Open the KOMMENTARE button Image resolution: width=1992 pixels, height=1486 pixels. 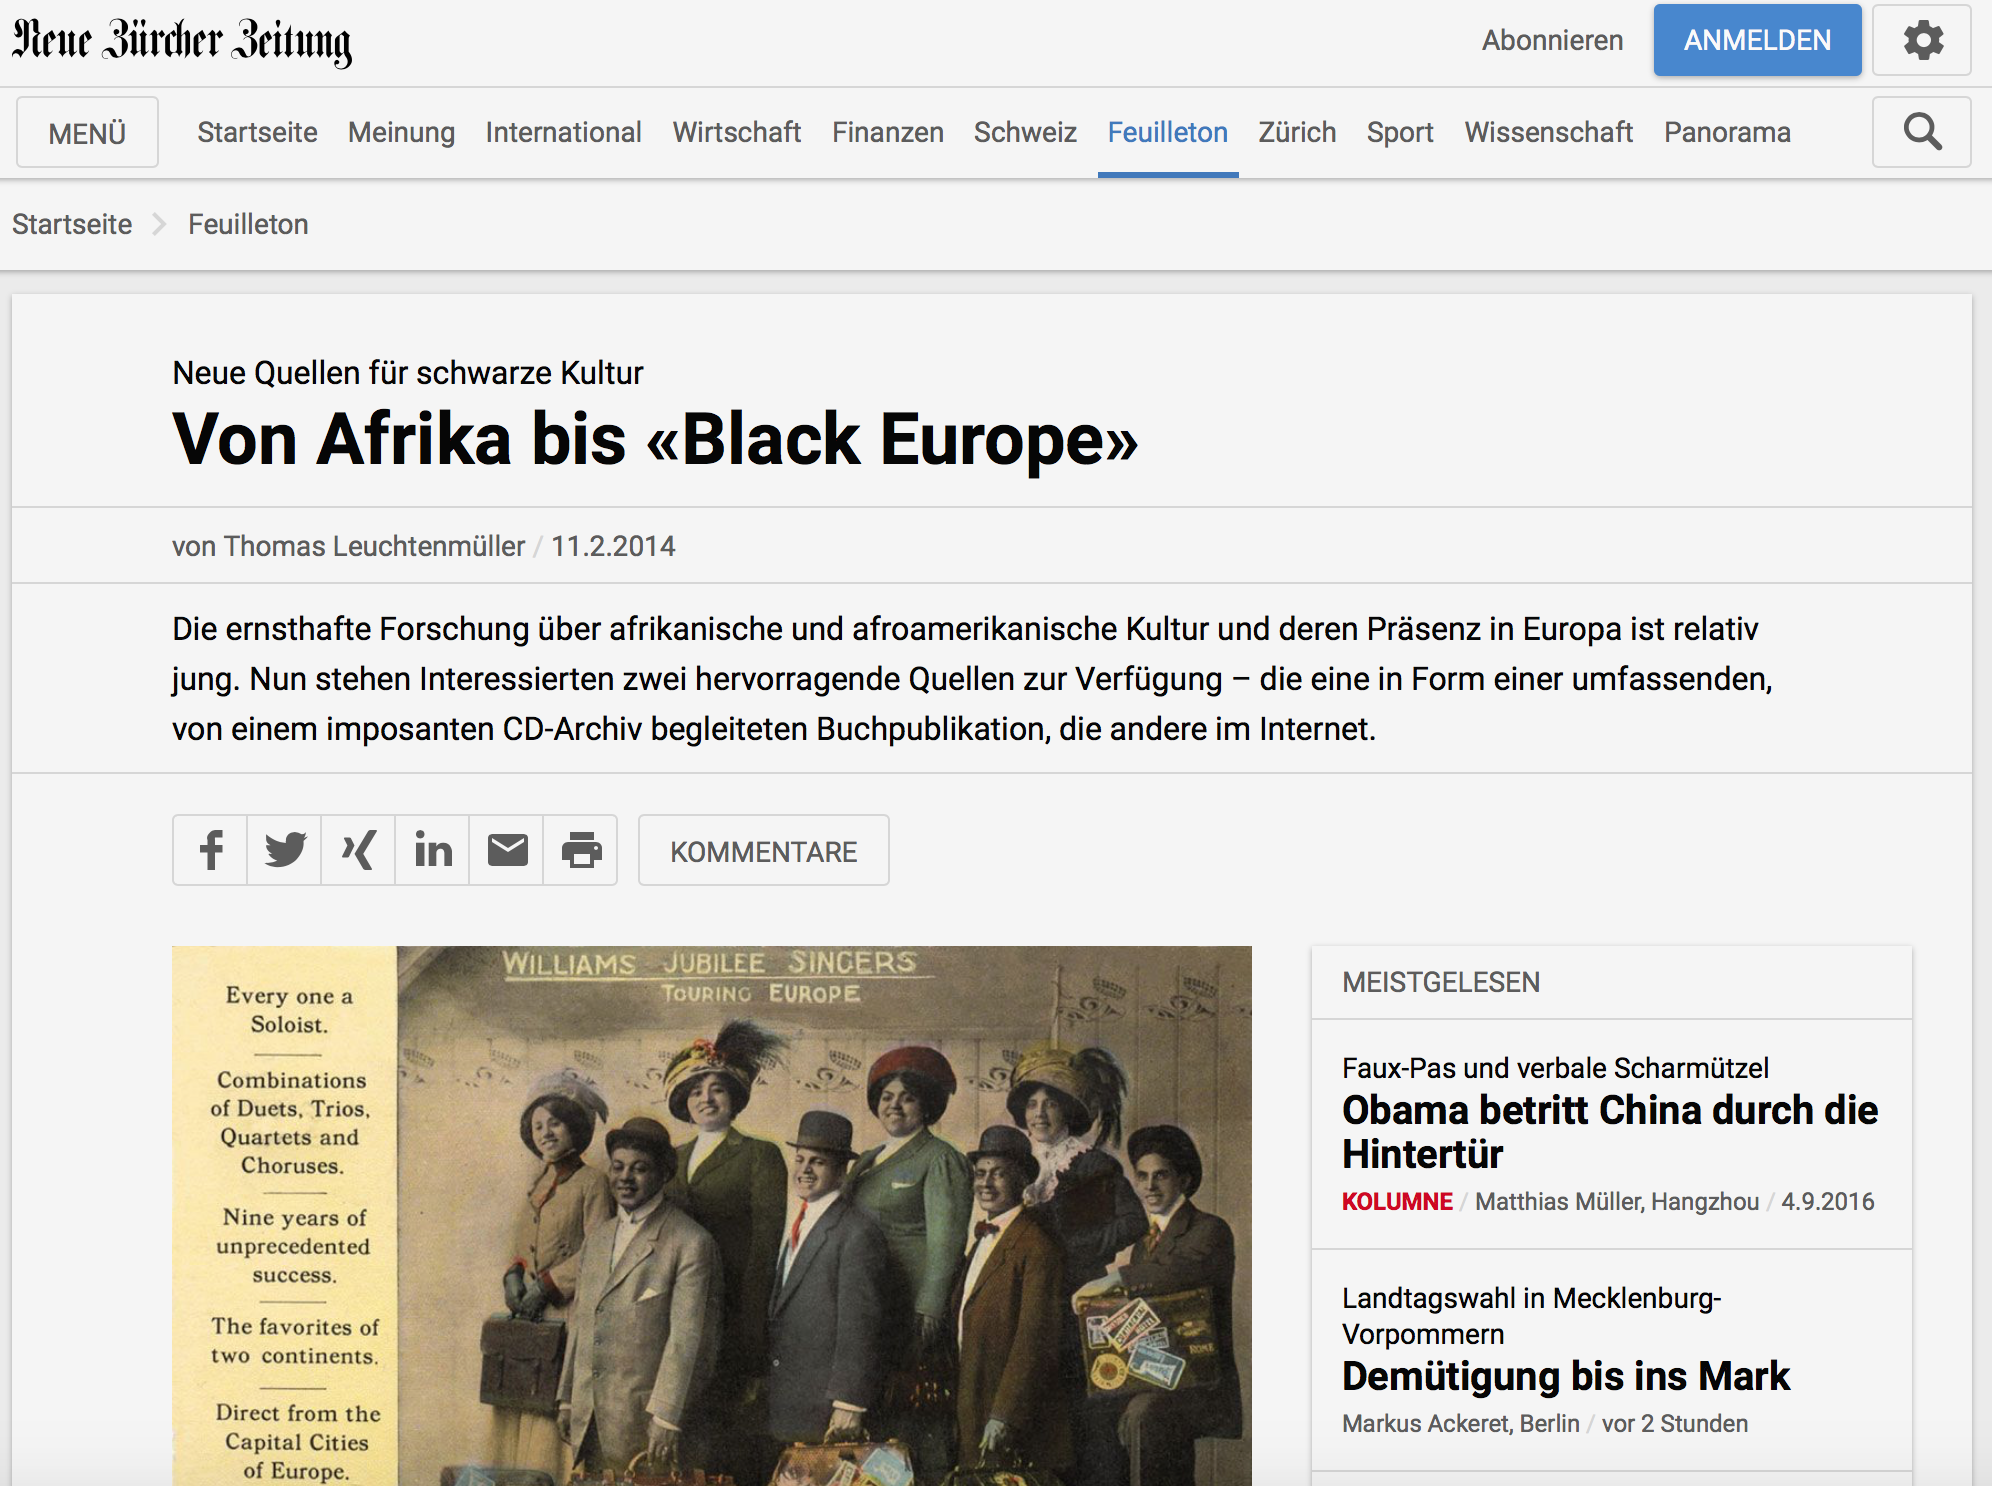pyautogui.click(x=763, y=851)
